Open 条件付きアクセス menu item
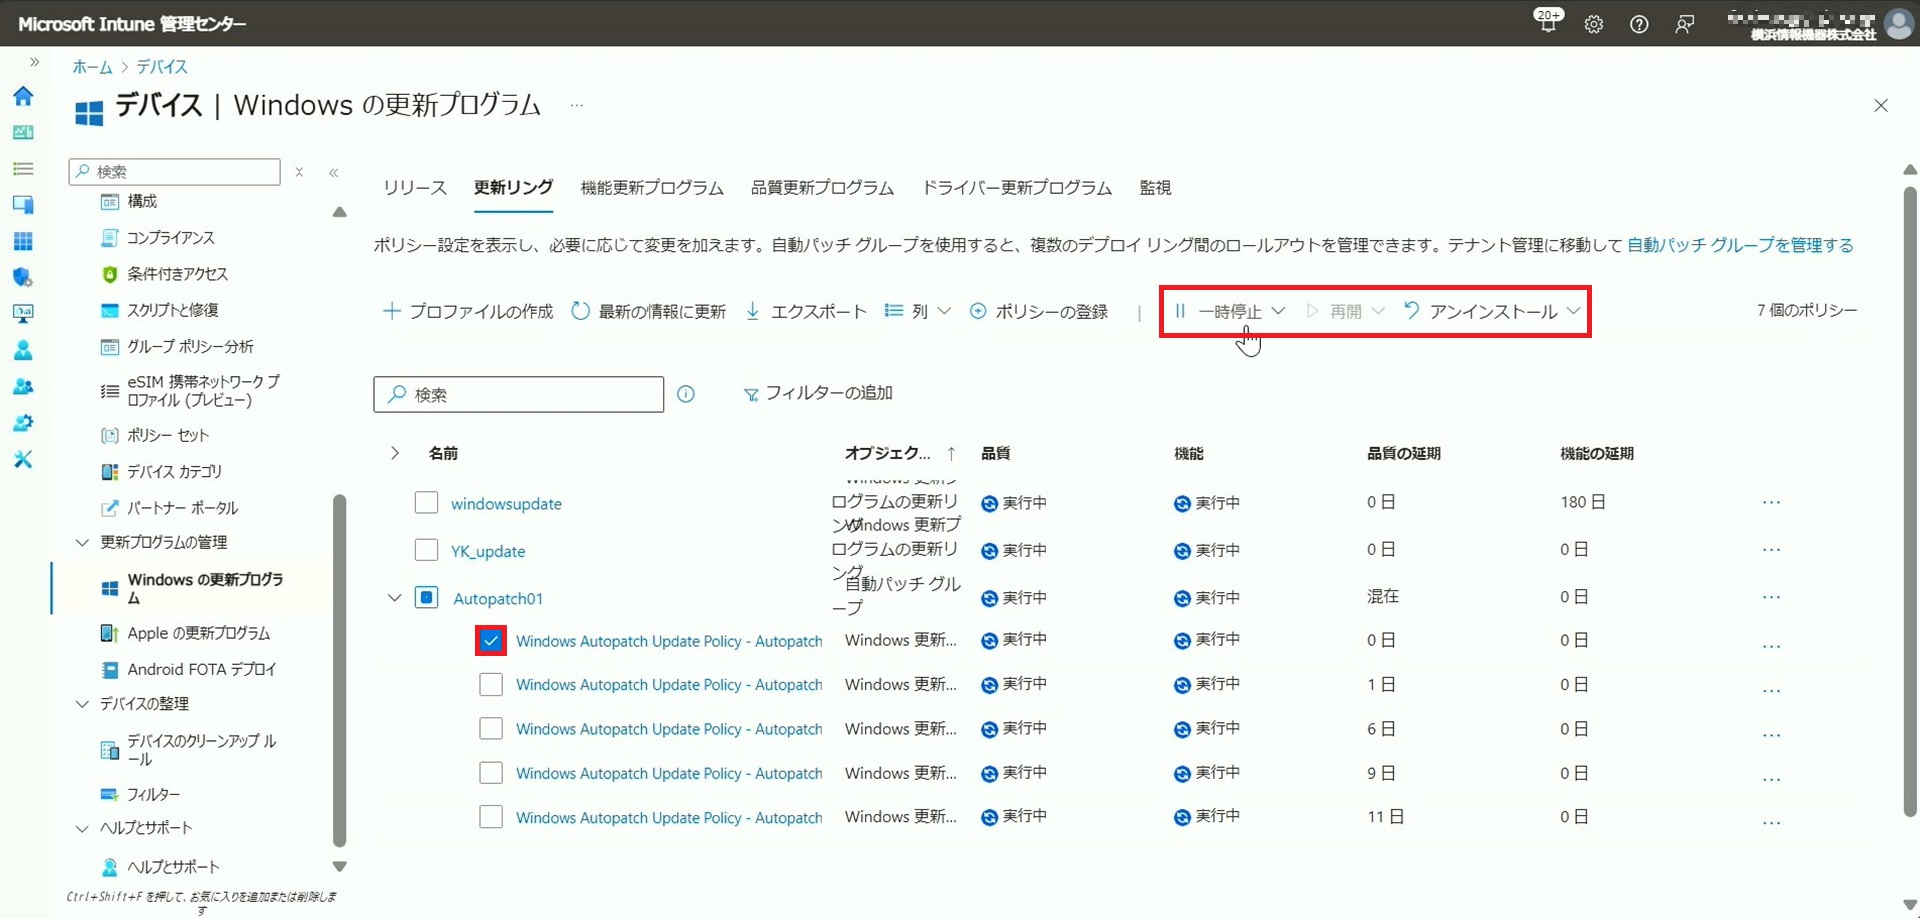The width and height of the screenshot is (1920, 918). (177, 274)
